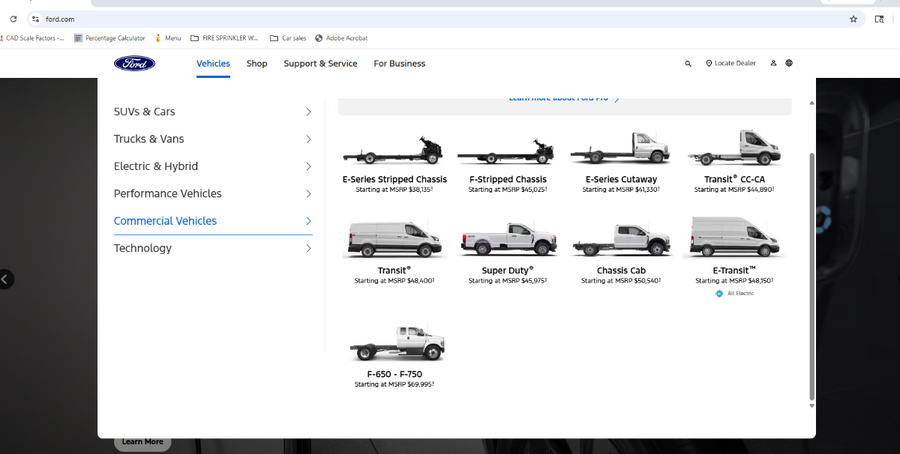The height and width of the screenshot is (454, 900).
Task: Open the site search magnifier icon
Action: [688, 63]
